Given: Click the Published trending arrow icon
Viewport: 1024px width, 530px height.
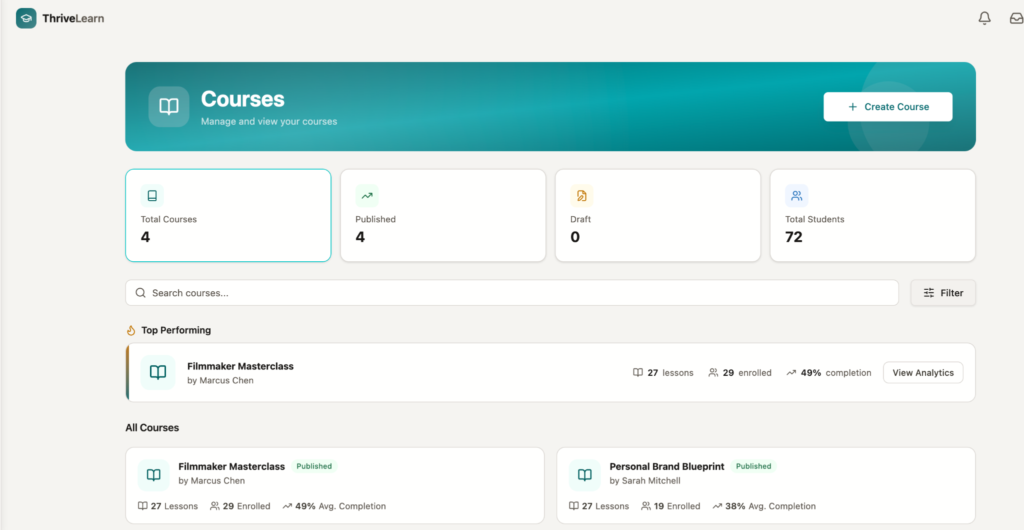Looking at the screenshot, I should (x=367, y=196).
